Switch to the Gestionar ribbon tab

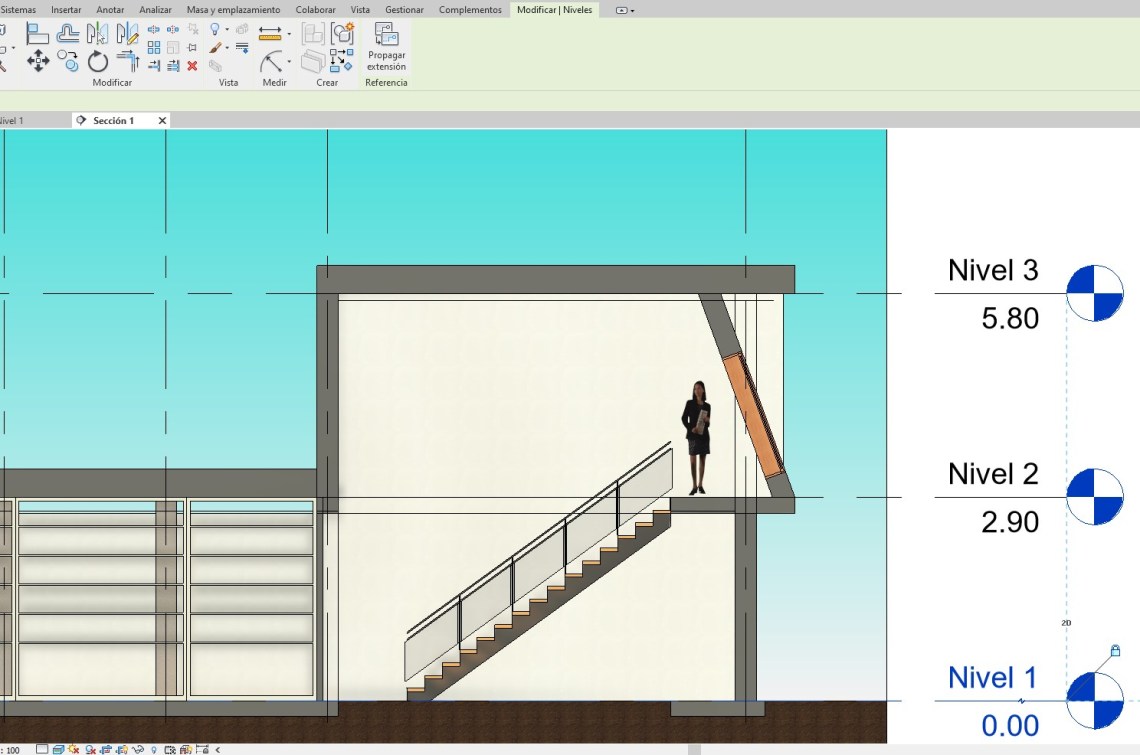coord(404,10)
